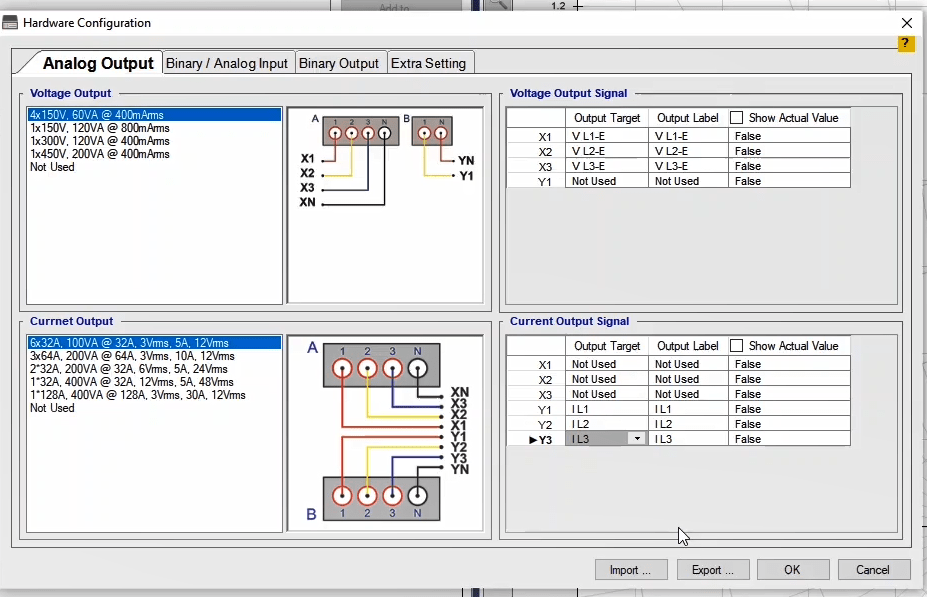Go to Extra Setting tab
The image size is (927, 597).
(428, 63)
